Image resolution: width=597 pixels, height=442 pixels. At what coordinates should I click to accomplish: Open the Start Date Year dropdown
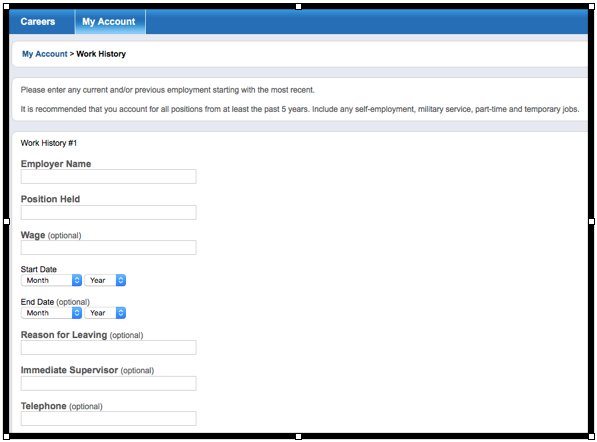pos(105,280)
